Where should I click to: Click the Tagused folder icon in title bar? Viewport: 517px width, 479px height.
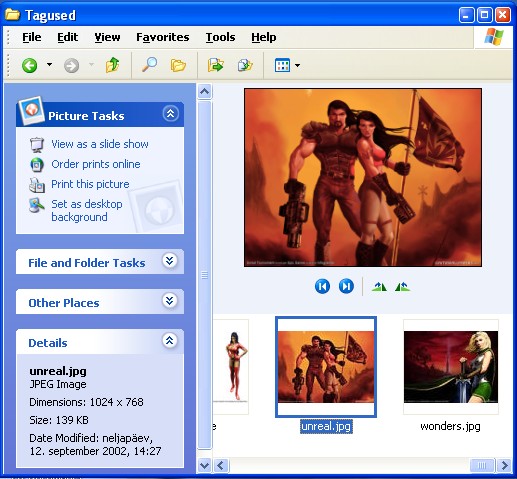coord(12,15)
